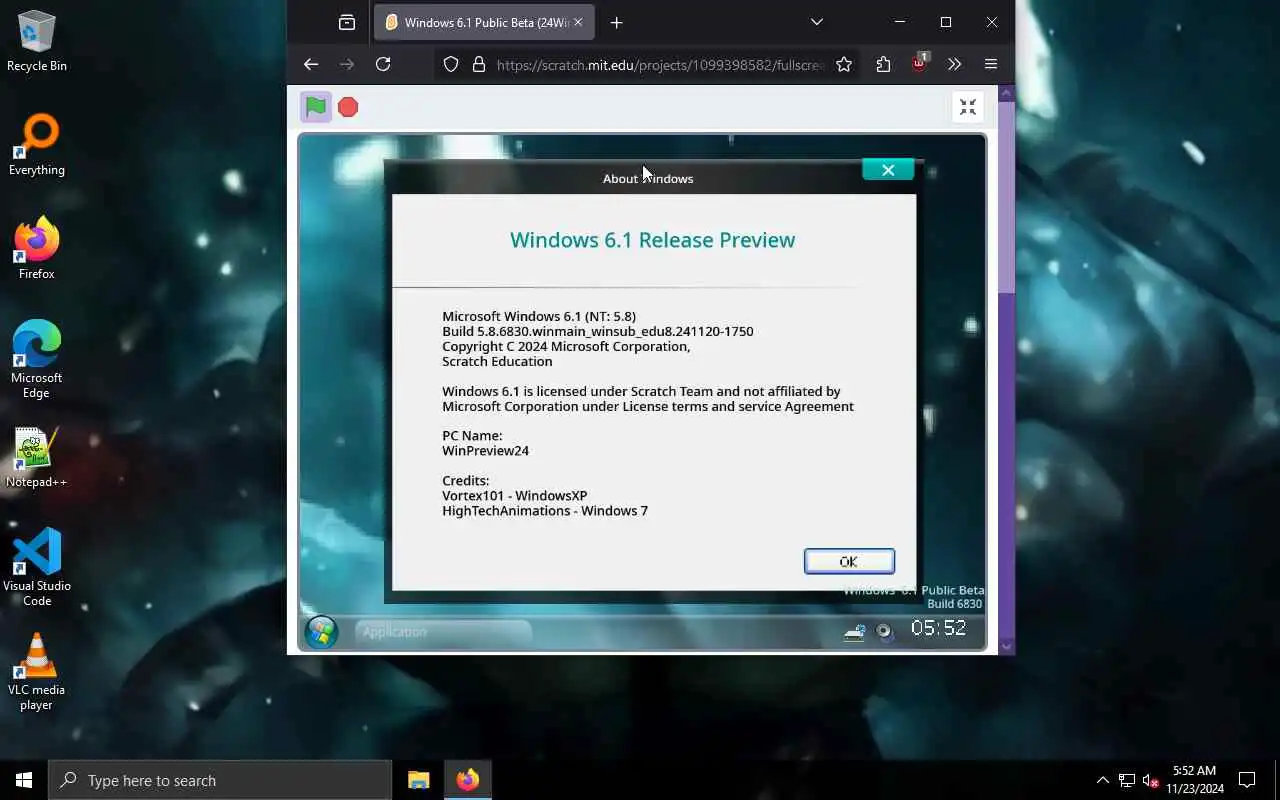
Task: List all tabs dropdown
Action: [x=817, y=22]
